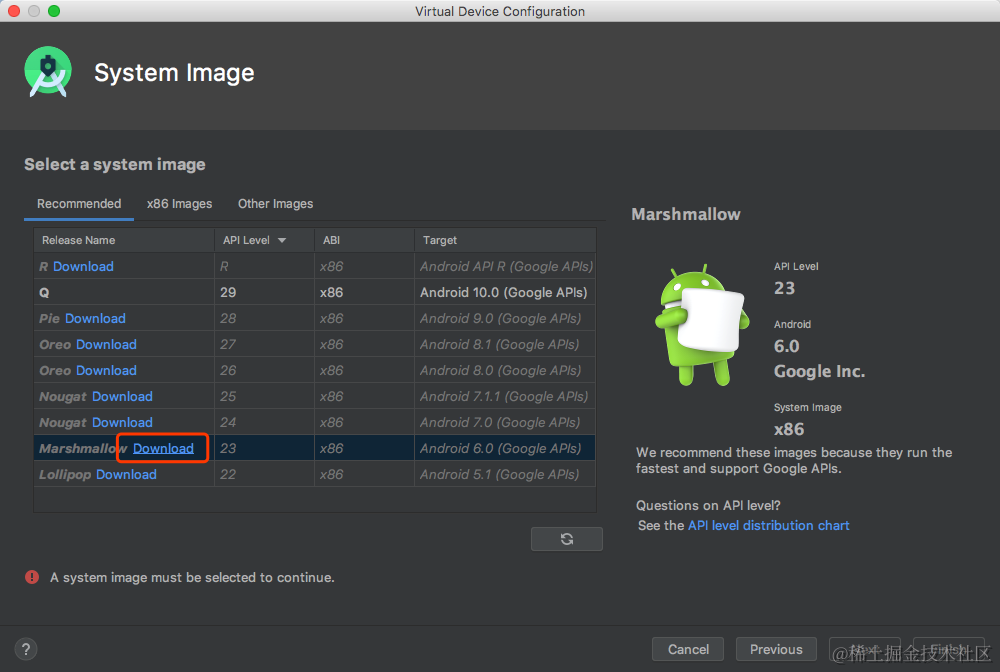The image size is (1000, 672).
Task: Click the Android 8.0 (Google APIs) target
Action: [500, 370]
